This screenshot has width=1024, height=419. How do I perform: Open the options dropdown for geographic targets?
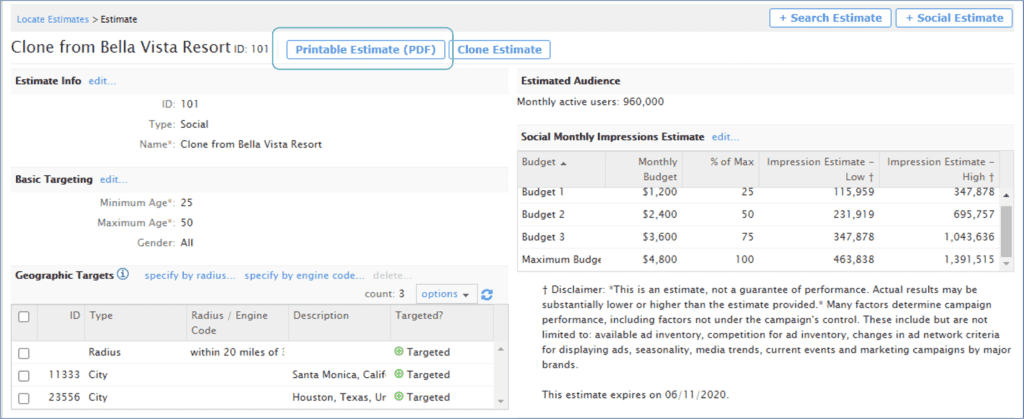(x=446, y=294)
